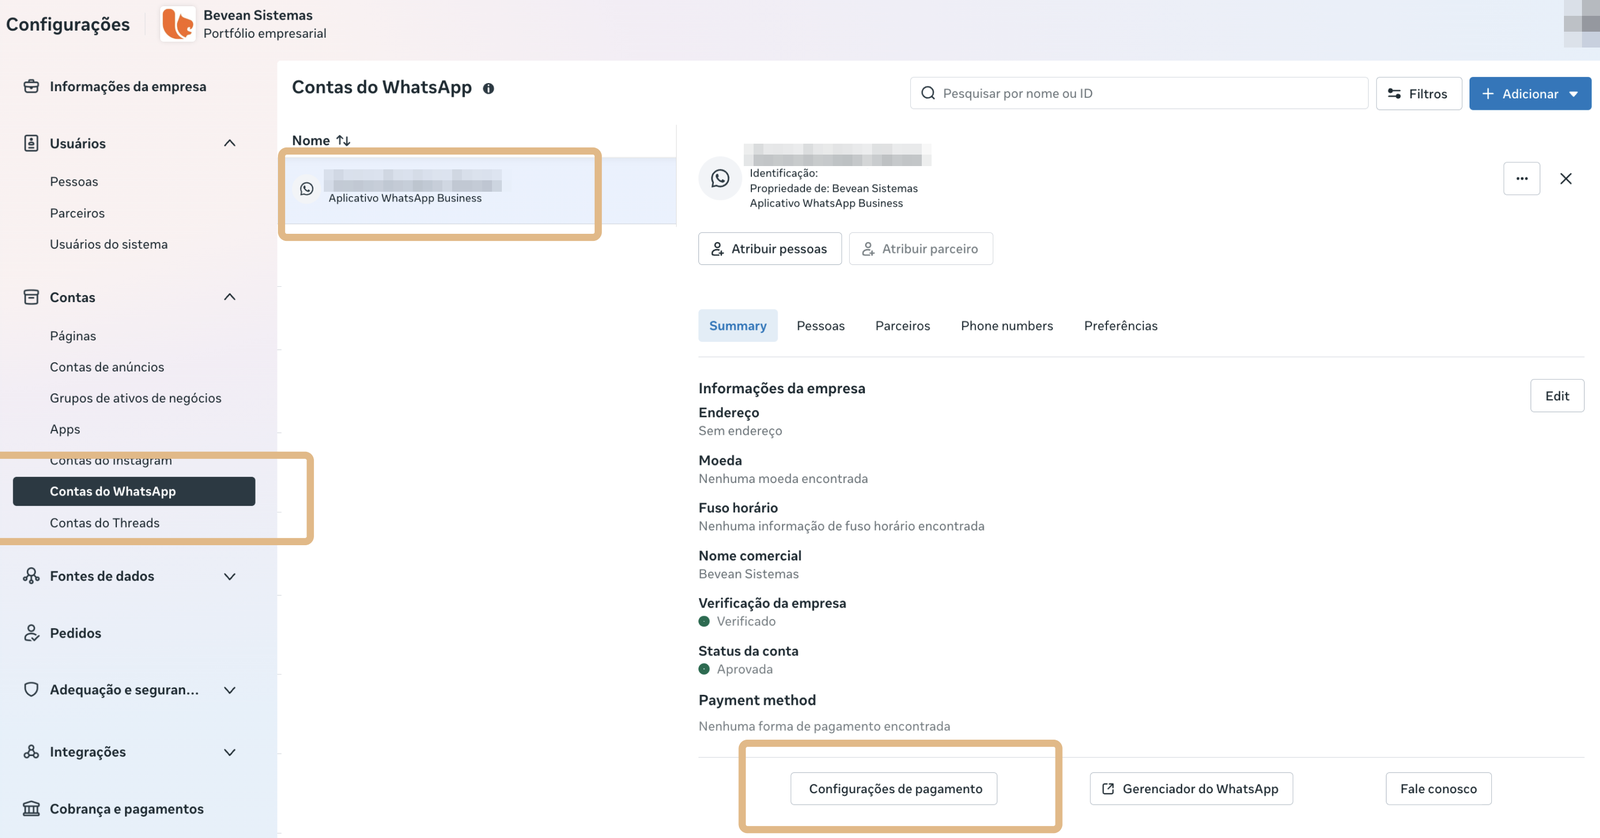Open the Filtros button
The width and height of the screenshot is (1600, 838).
1418,94
